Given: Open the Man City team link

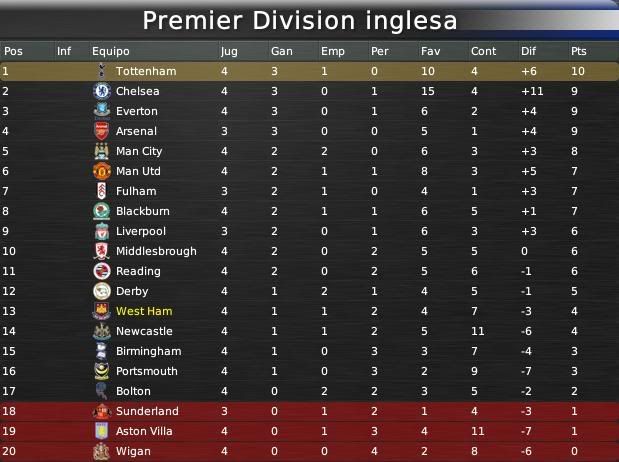Looking at the screenshot, I should click(139, 151).
